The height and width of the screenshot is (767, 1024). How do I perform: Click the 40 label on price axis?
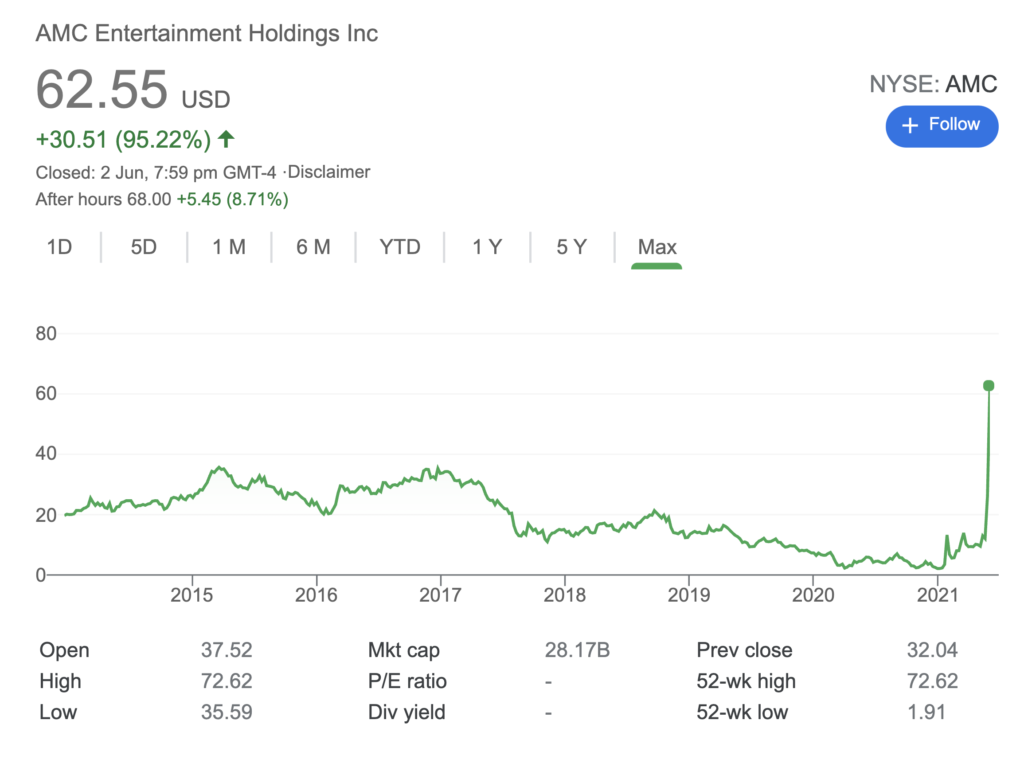(46, 453)
